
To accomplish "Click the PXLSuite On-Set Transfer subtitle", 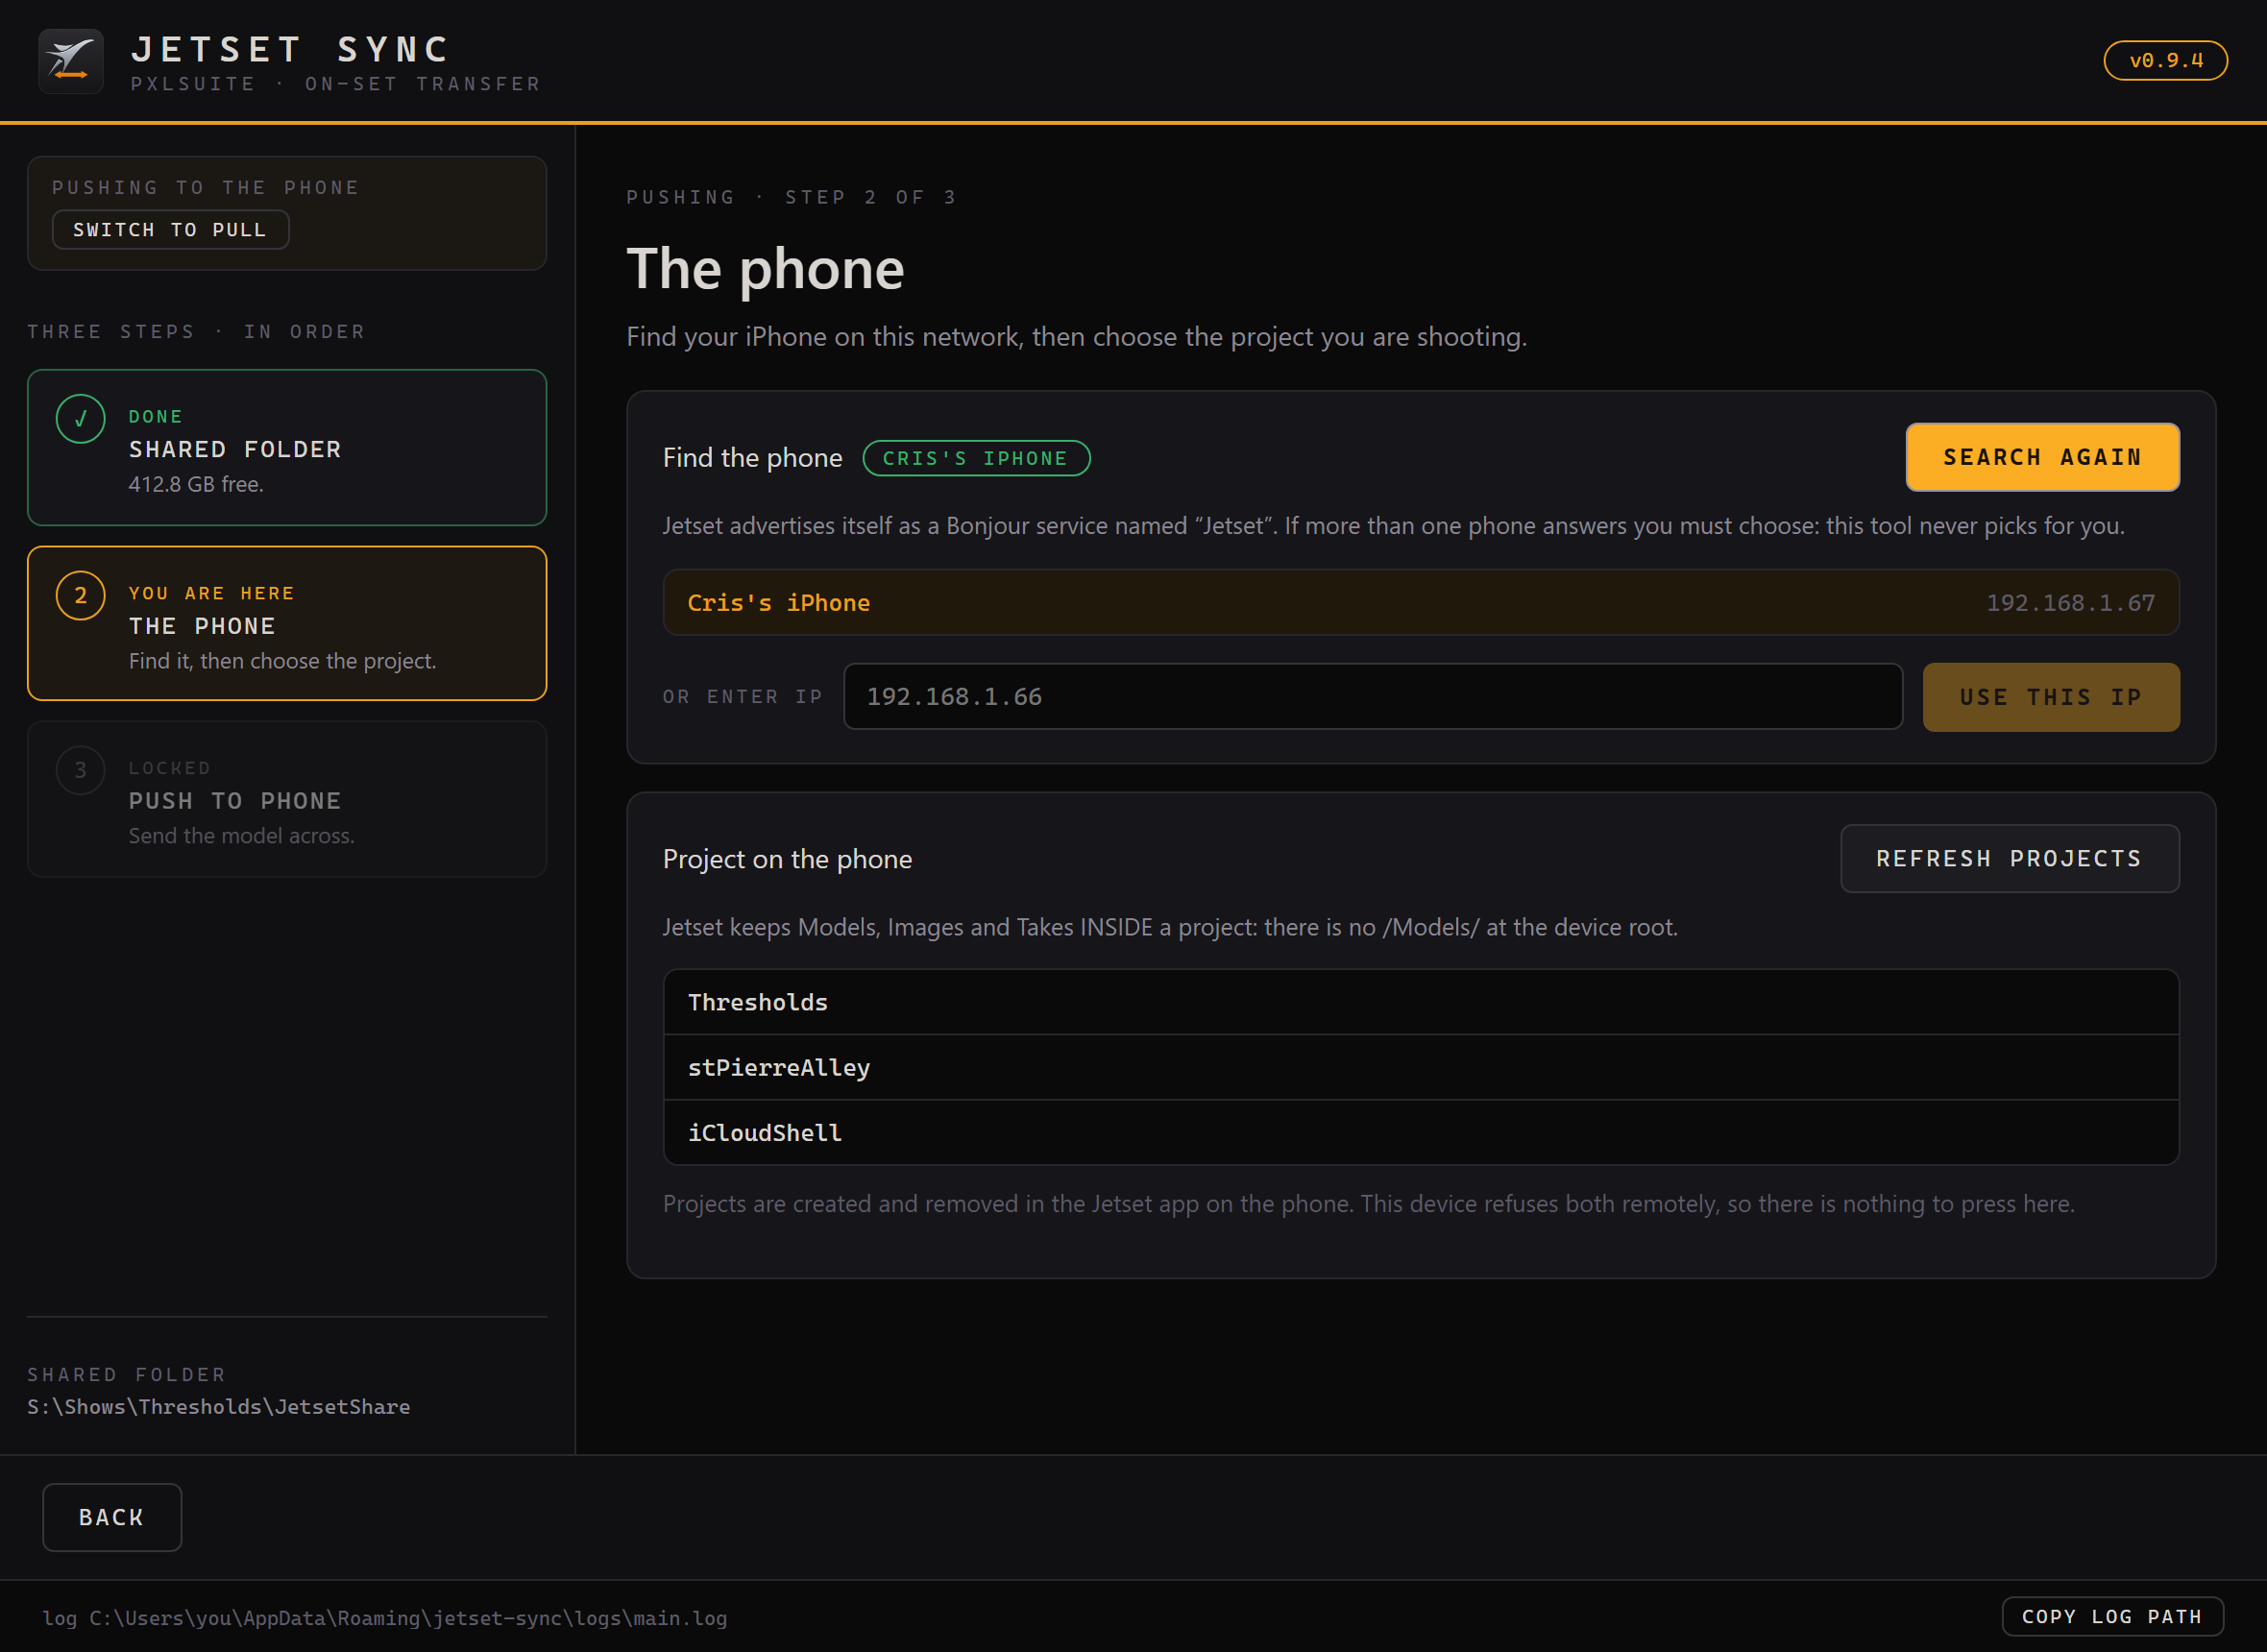I will click(x=336, y=84).
